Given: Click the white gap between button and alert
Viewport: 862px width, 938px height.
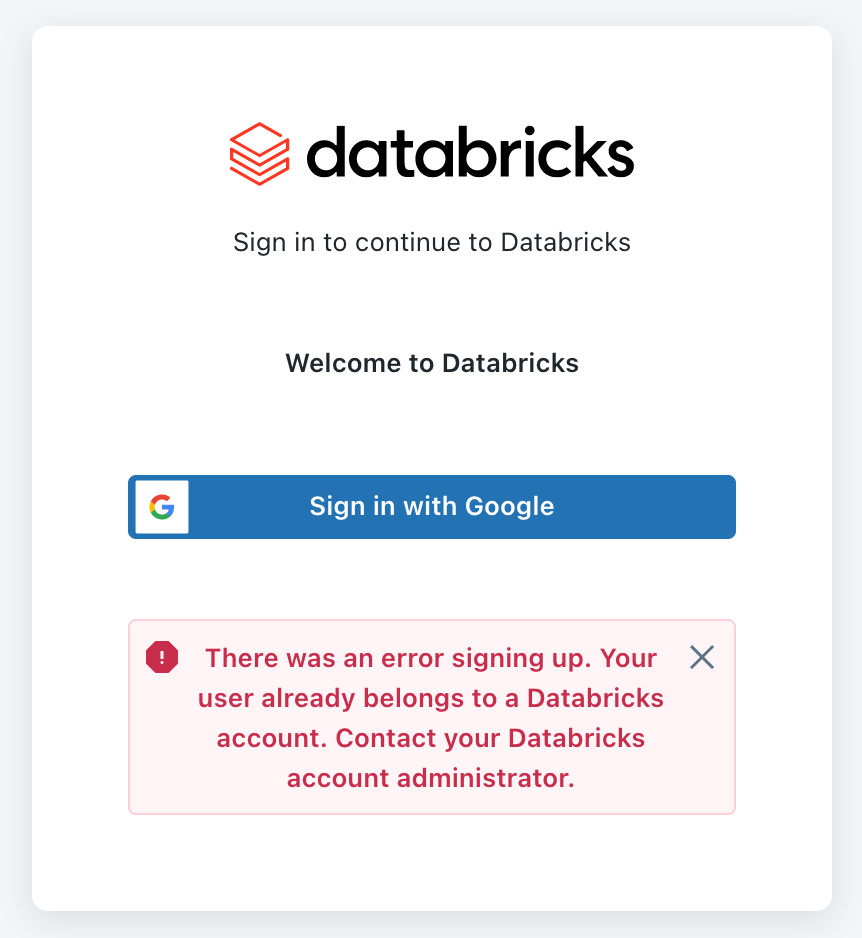Looking at the screenshot, I should point(431,580).
